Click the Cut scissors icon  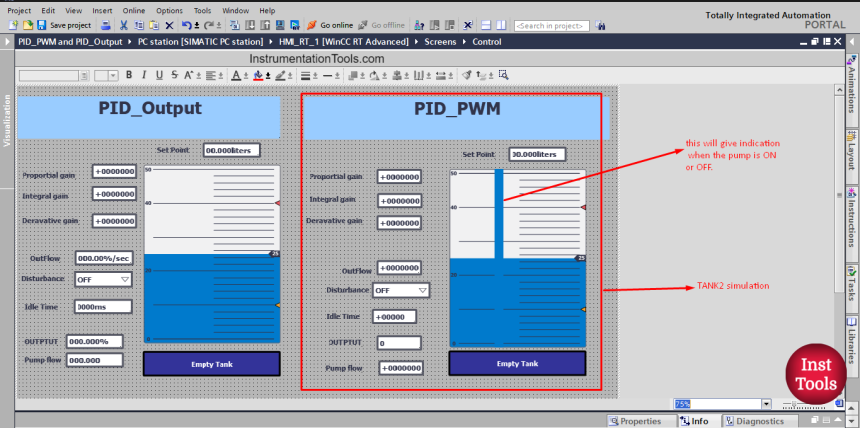[x=124, y=25]
